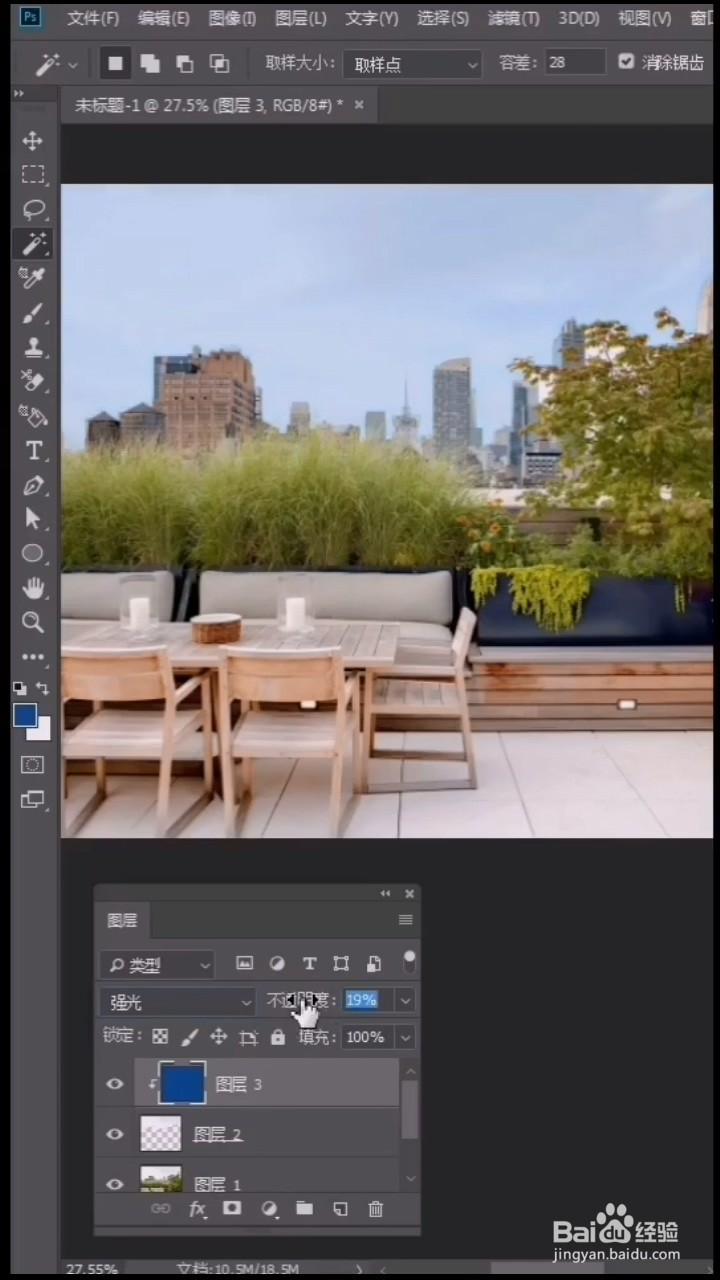Open the 类型 layer filter dropdown
The height and width of the screenshot is (1280, 720).
coord(158,964)
